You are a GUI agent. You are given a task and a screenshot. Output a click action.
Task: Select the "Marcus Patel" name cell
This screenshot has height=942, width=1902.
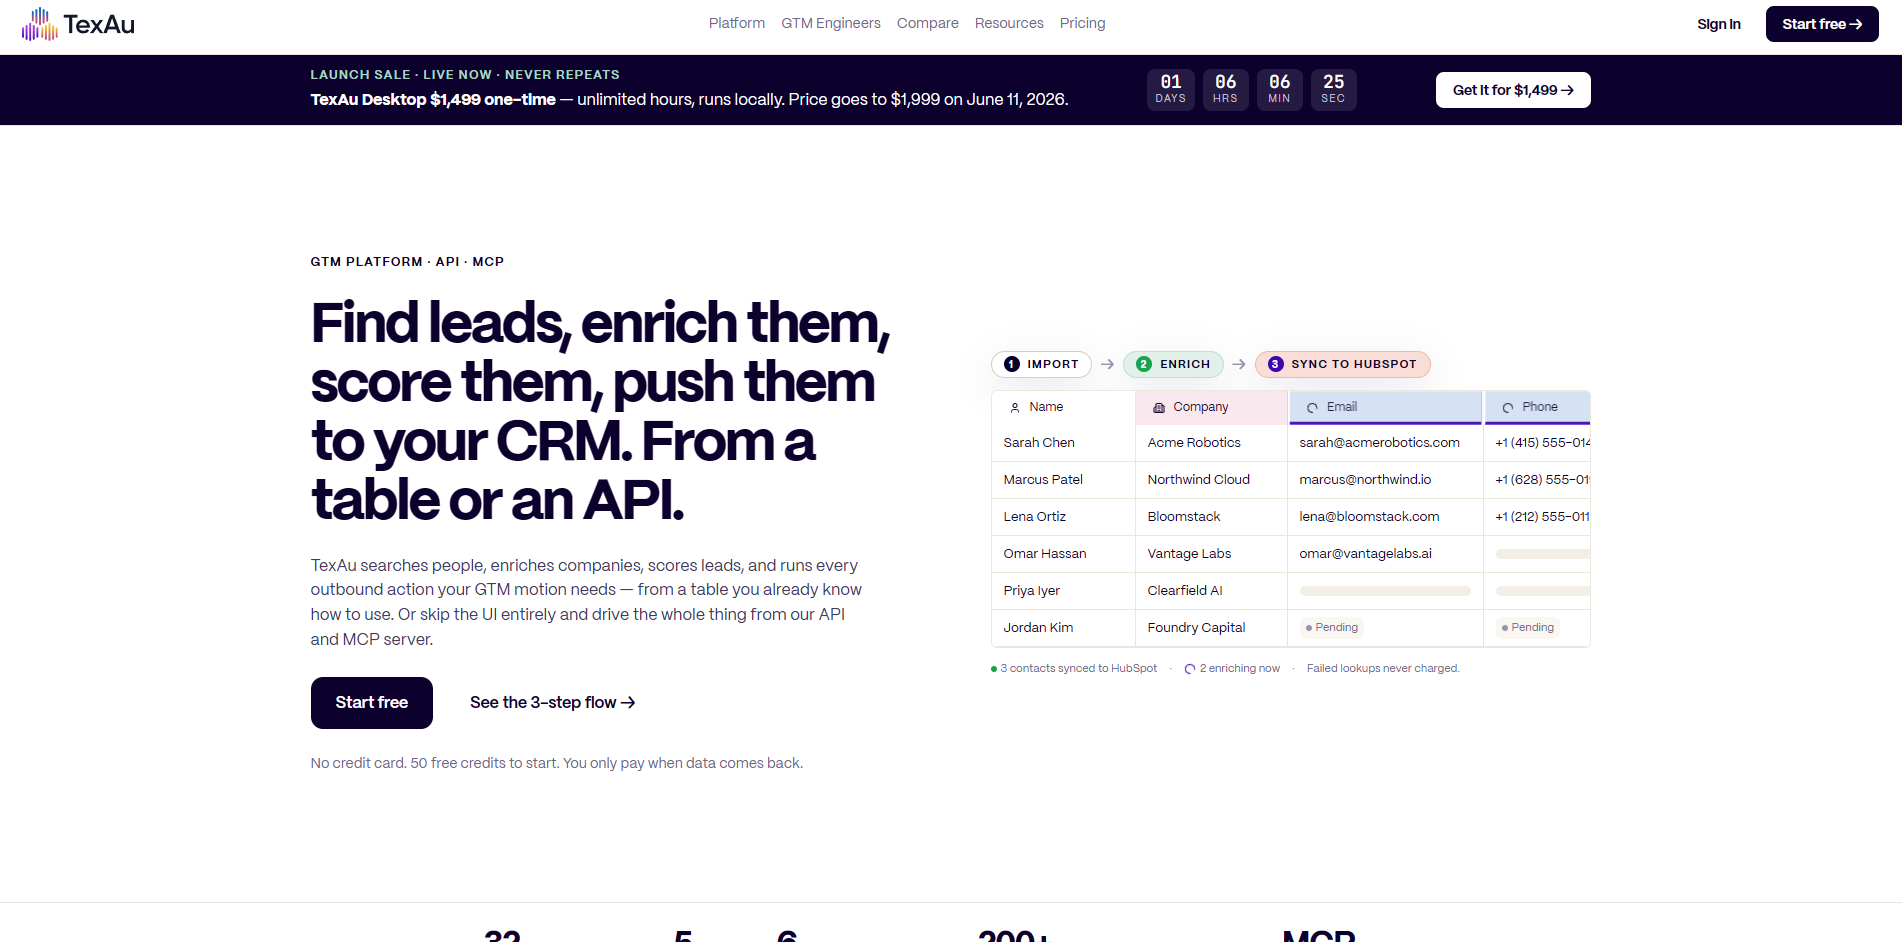(1063, 480)
